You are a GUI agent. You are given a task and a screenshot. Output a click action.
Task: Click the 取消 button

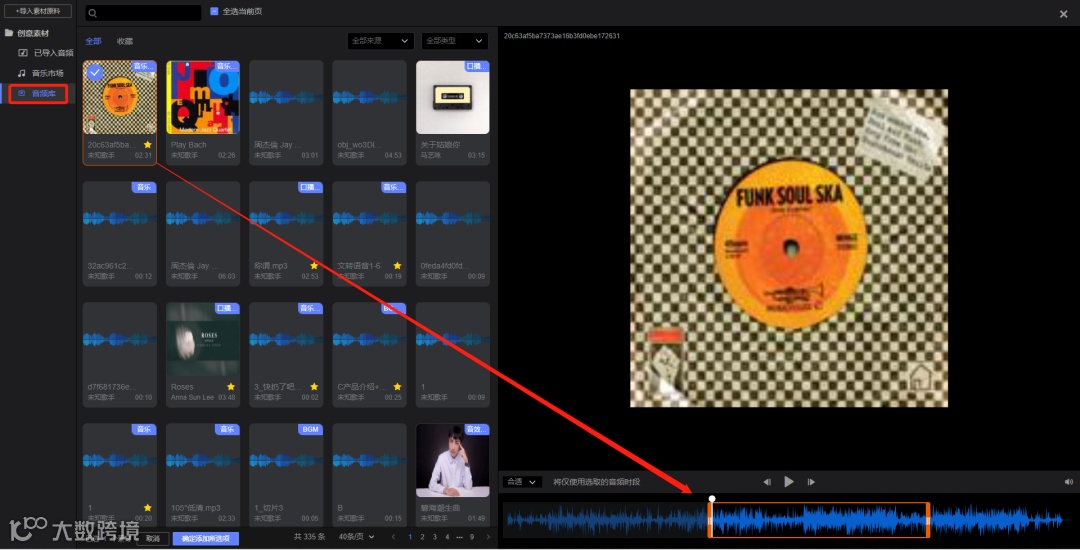(153, 538)
